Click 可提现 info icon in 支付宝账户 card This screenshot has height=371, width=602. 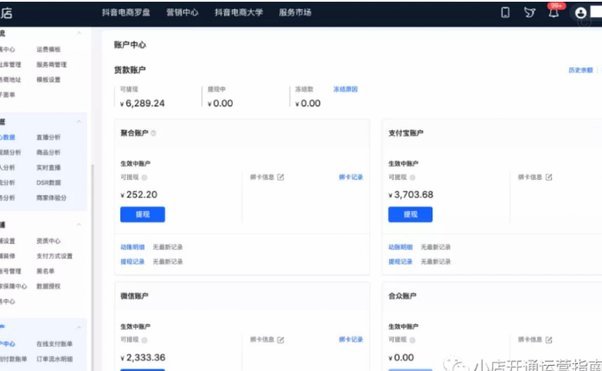click(x=412, y=177)
